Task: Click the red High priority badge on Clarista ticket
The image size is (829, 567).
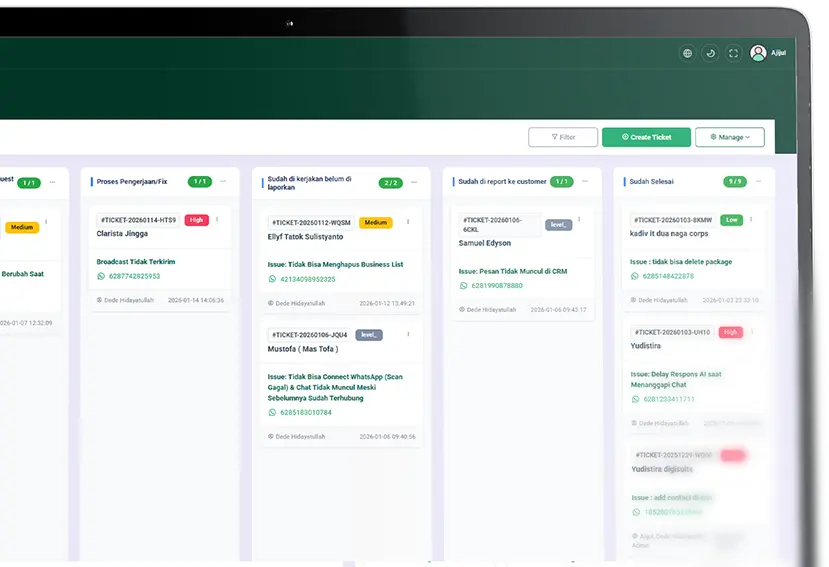Action: point(196,220)
